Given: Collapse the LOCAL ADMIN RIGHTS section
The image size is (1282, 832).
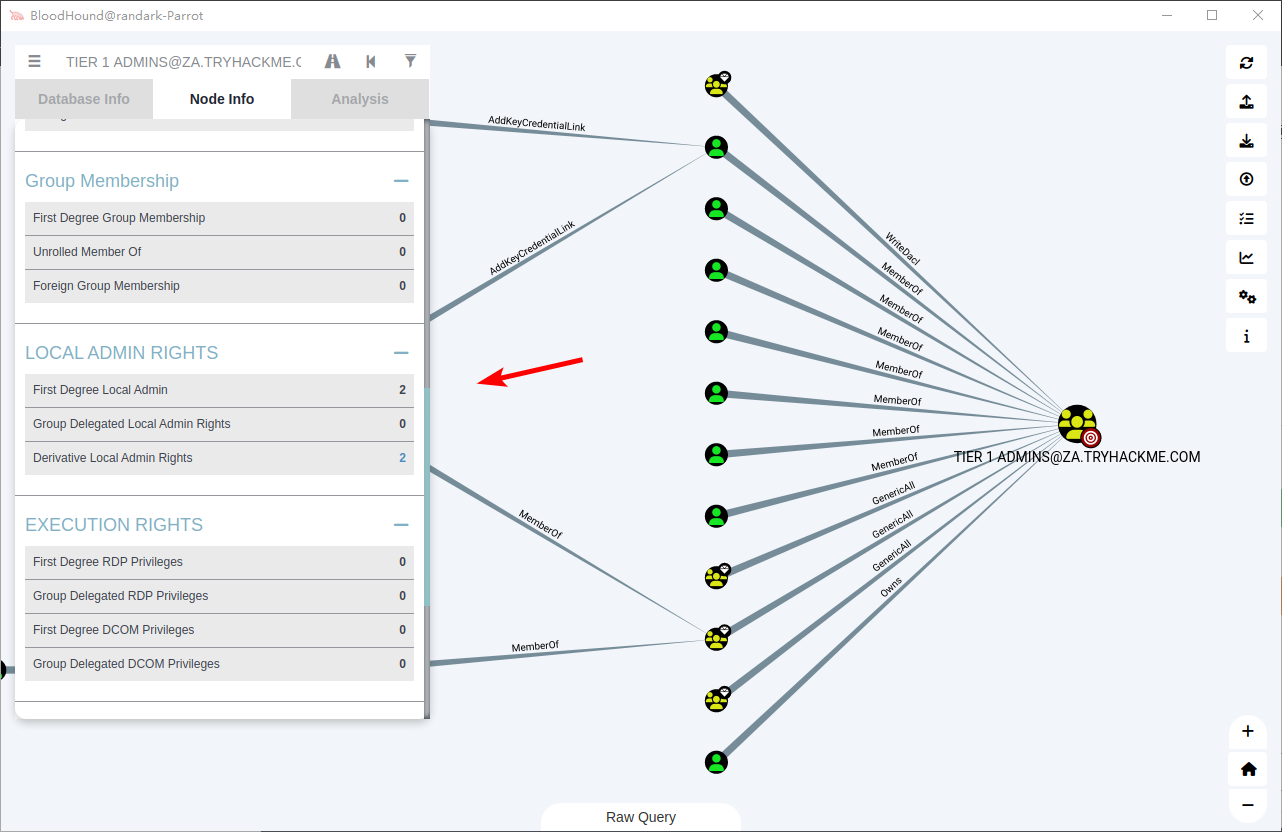Looking at the screenshot, I should click(x=401, y=353).
